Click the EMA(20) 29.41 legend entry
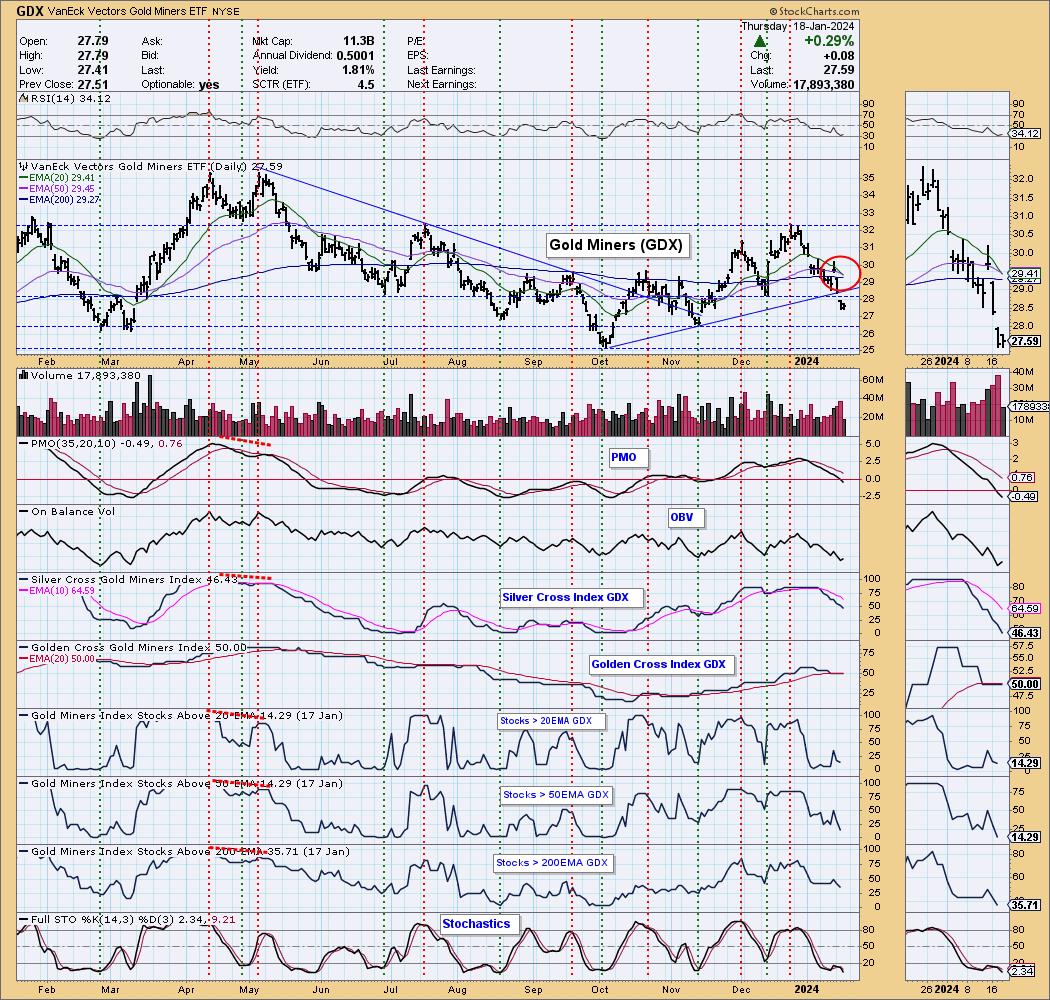 click(x=57, y=177)
